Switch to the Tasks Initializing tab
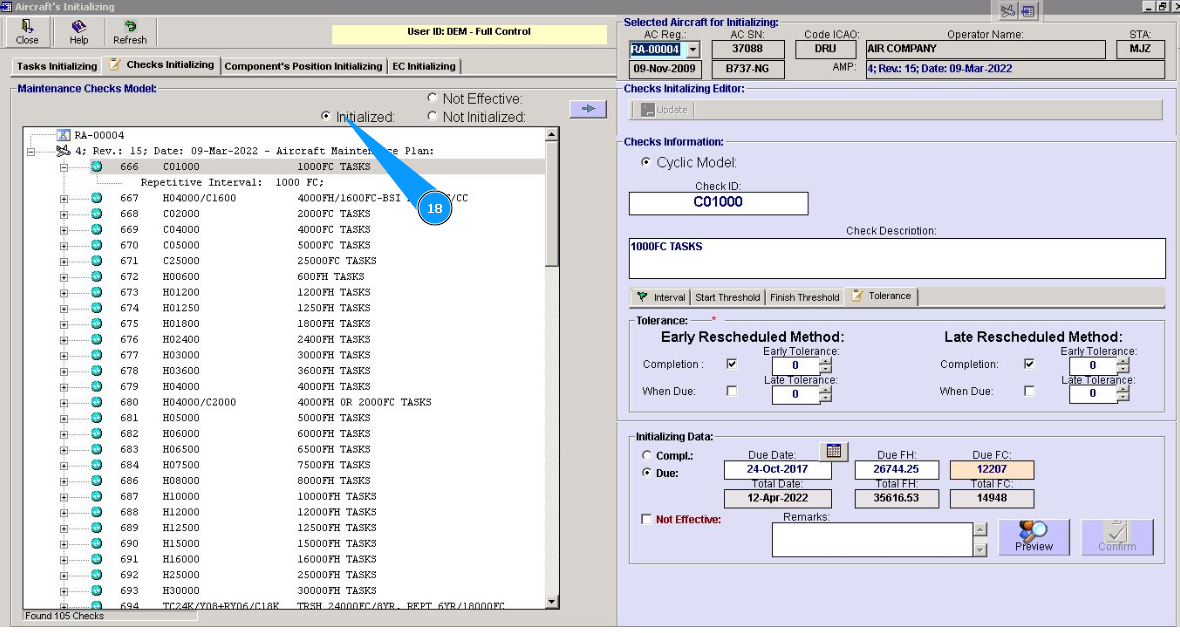1180x633 pixels. 57,66
